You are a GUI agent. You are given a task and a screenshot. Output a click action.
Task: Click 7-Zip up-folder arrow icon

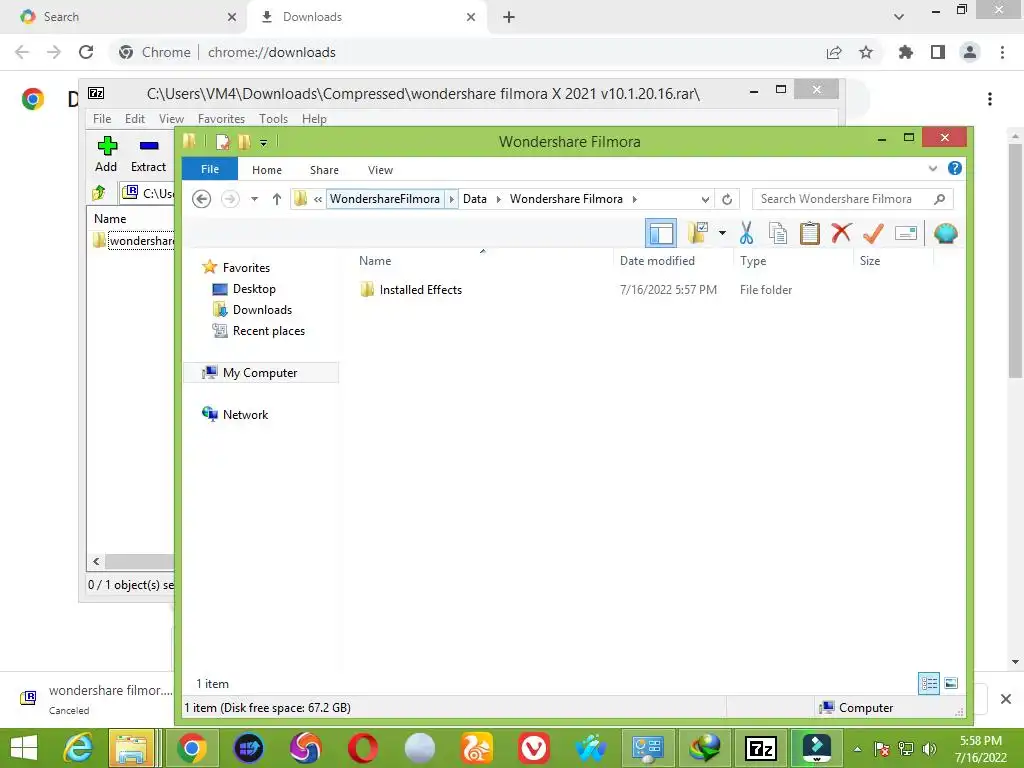(99, 193)
